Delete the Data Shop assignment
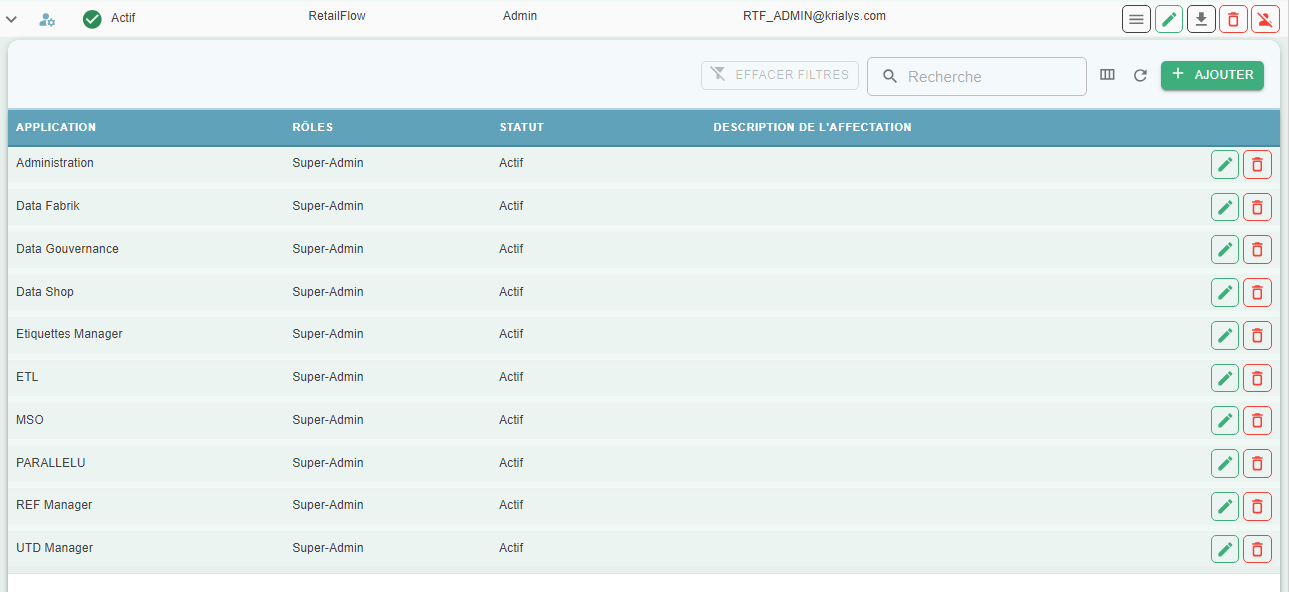The image size is (1289, 592). click(1257, 292)
